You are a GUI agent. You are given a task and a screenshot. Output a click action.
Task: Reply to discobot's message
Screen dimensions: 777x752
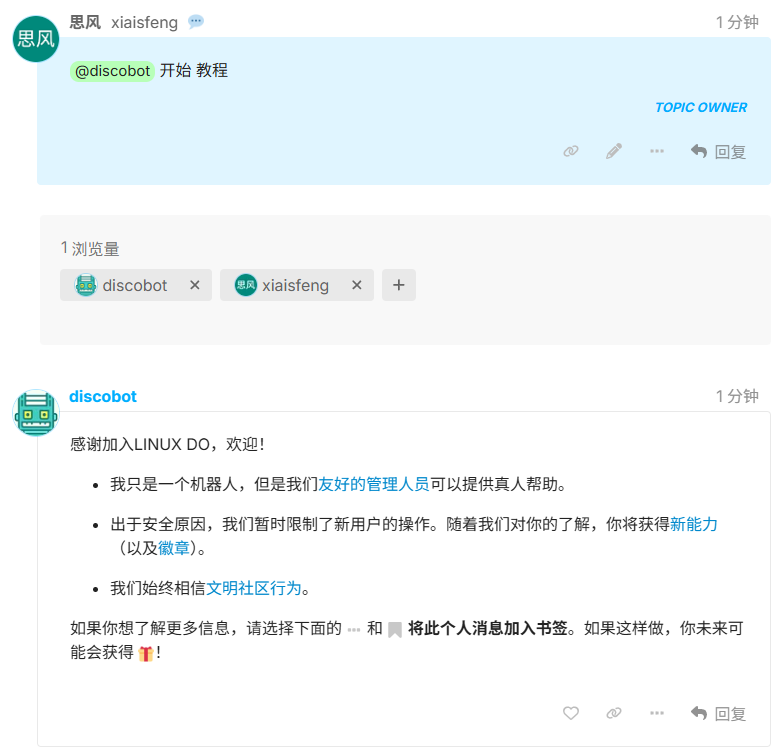(719, 714)
